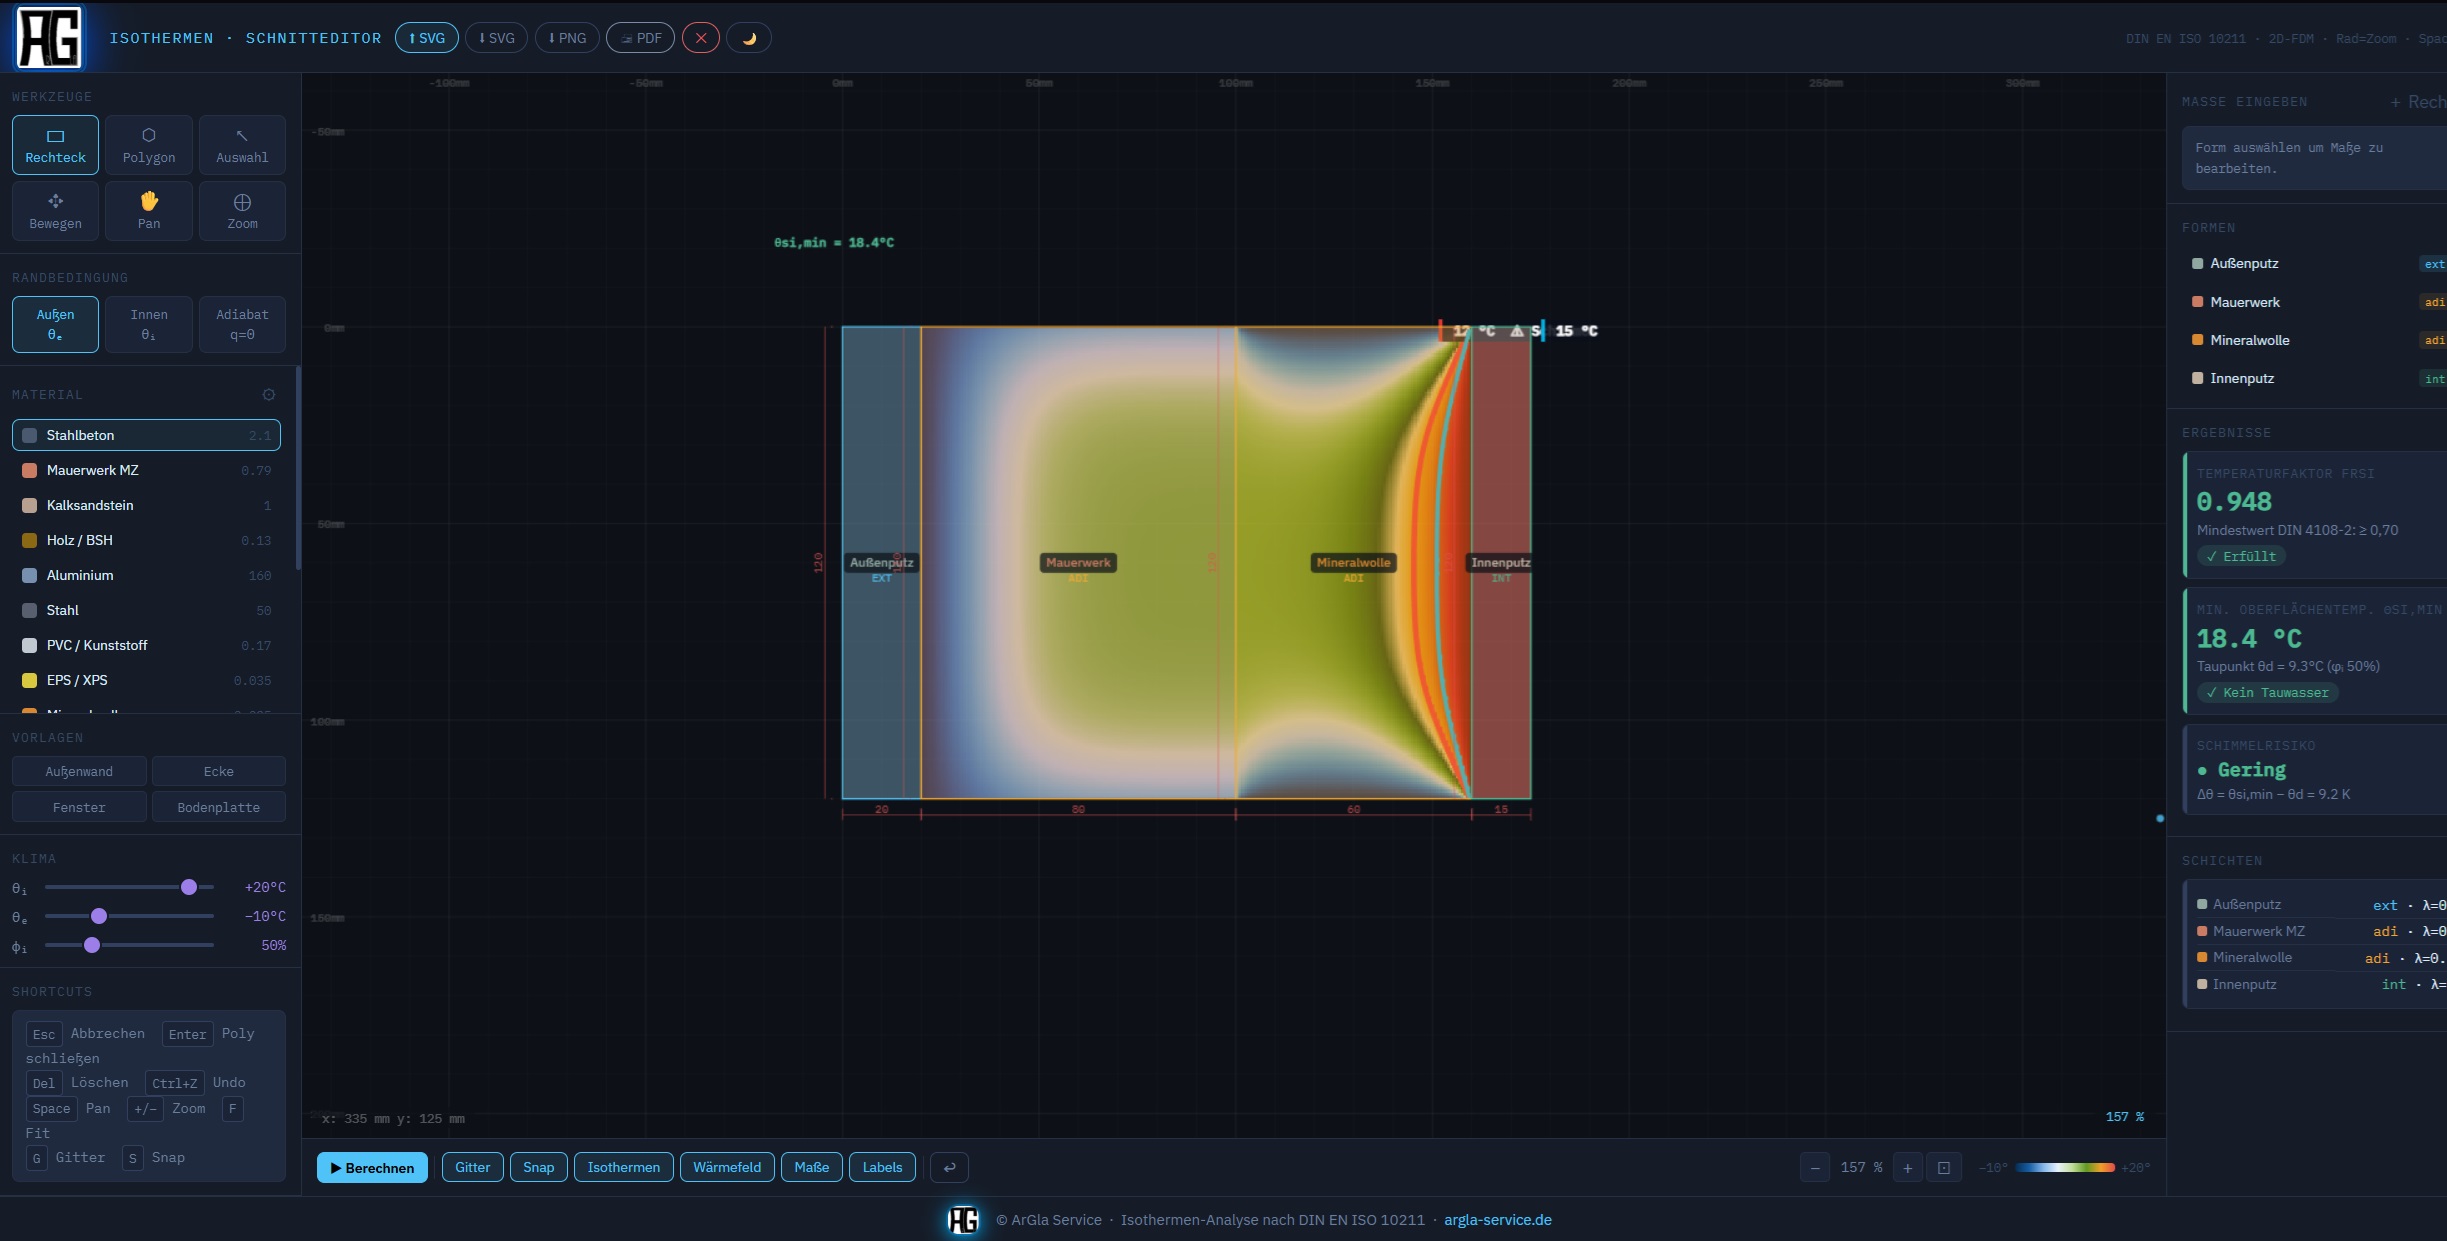Adjust φi humidity slider
Image resolution: width=2447 pixels, height=1241 pixels.
click(129, 945)
